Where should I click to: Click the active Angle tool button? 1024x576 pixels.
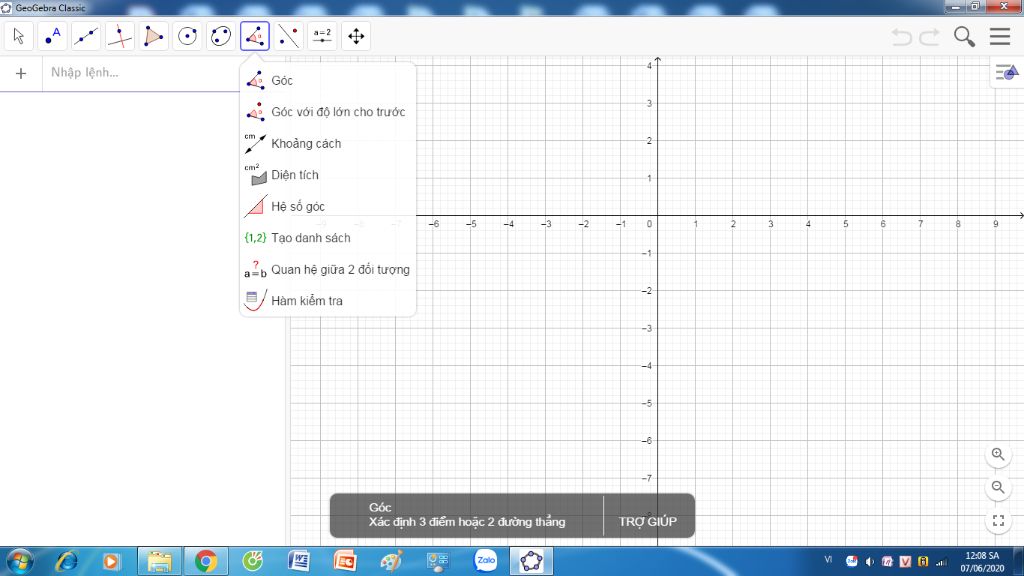click(x=255, y=36)
